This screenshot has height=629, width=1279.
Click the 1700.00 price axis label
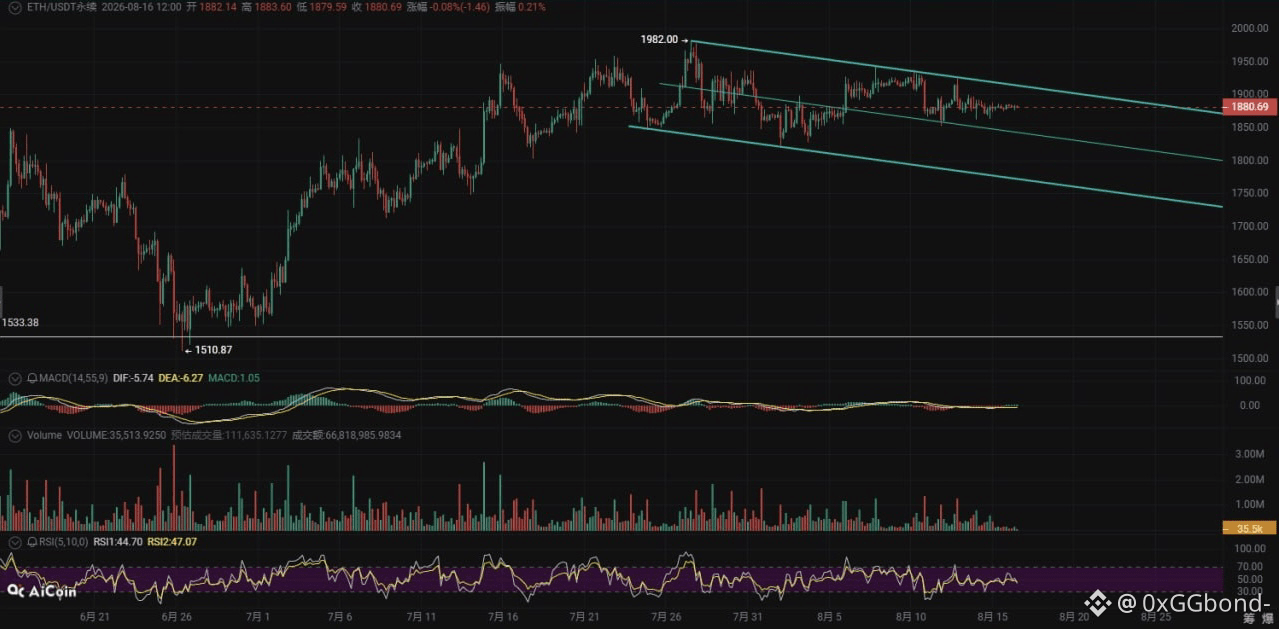tap(1249, 226)
